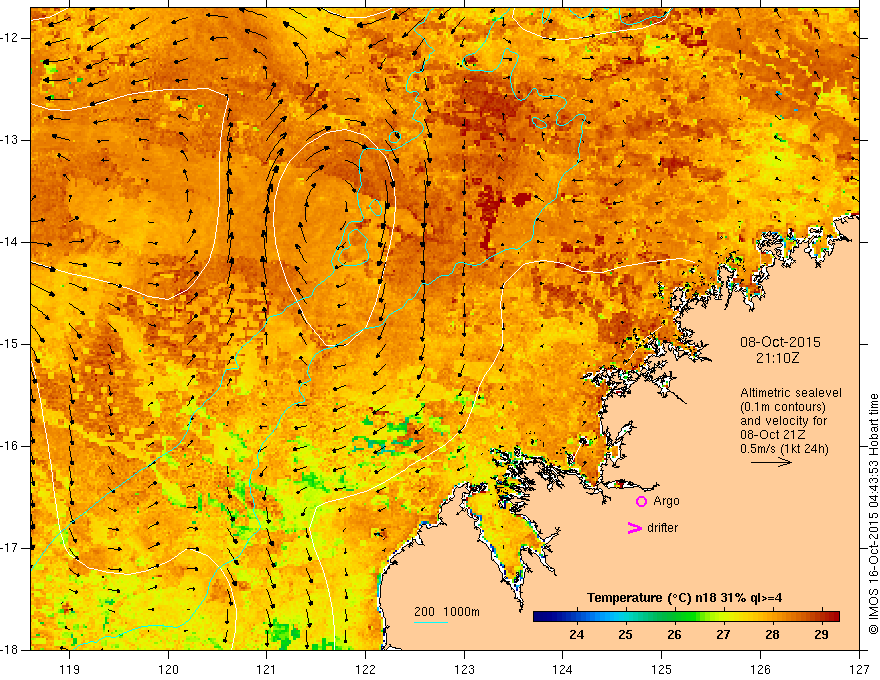Click the '21:10Z' time text
This screenshot has width=880, height=680.
(777, 358)
